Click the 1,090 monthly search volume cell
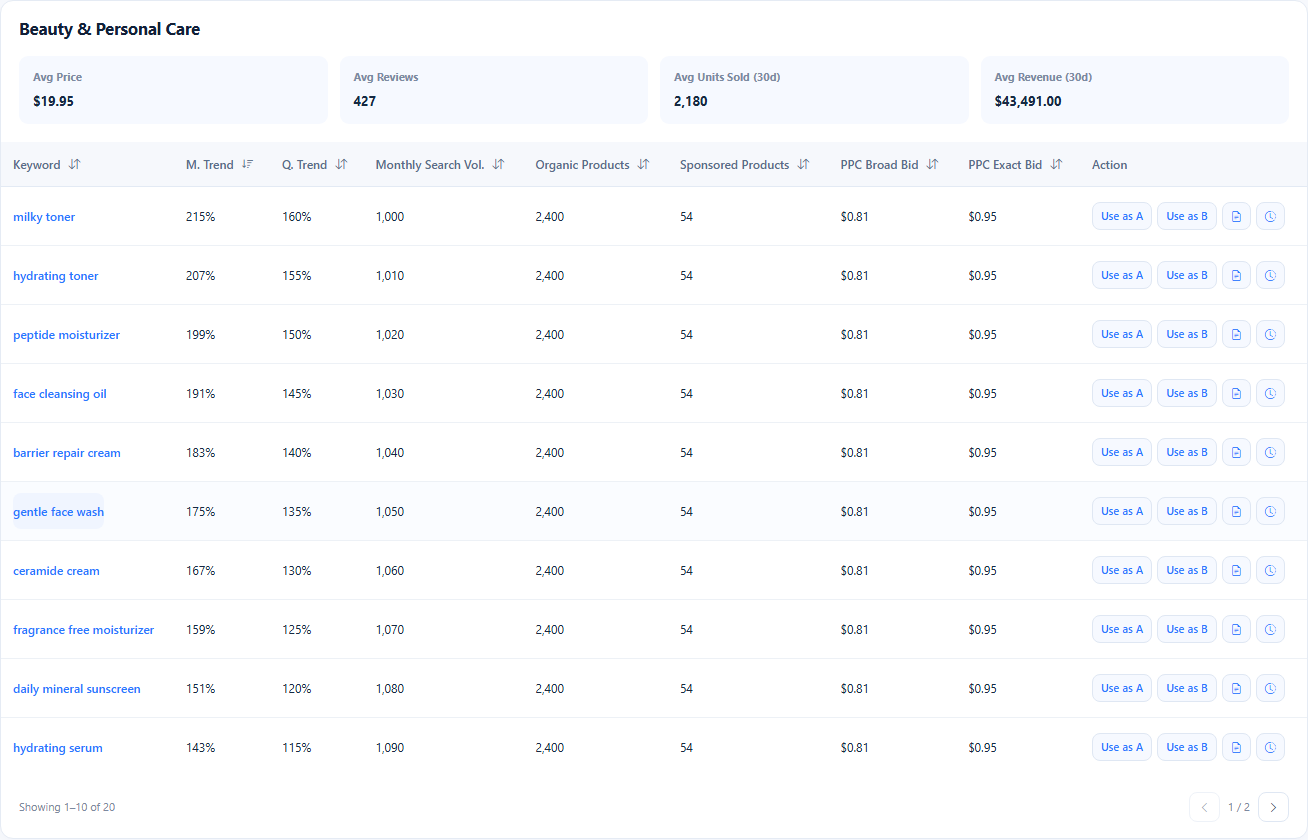 pos(390,748)
